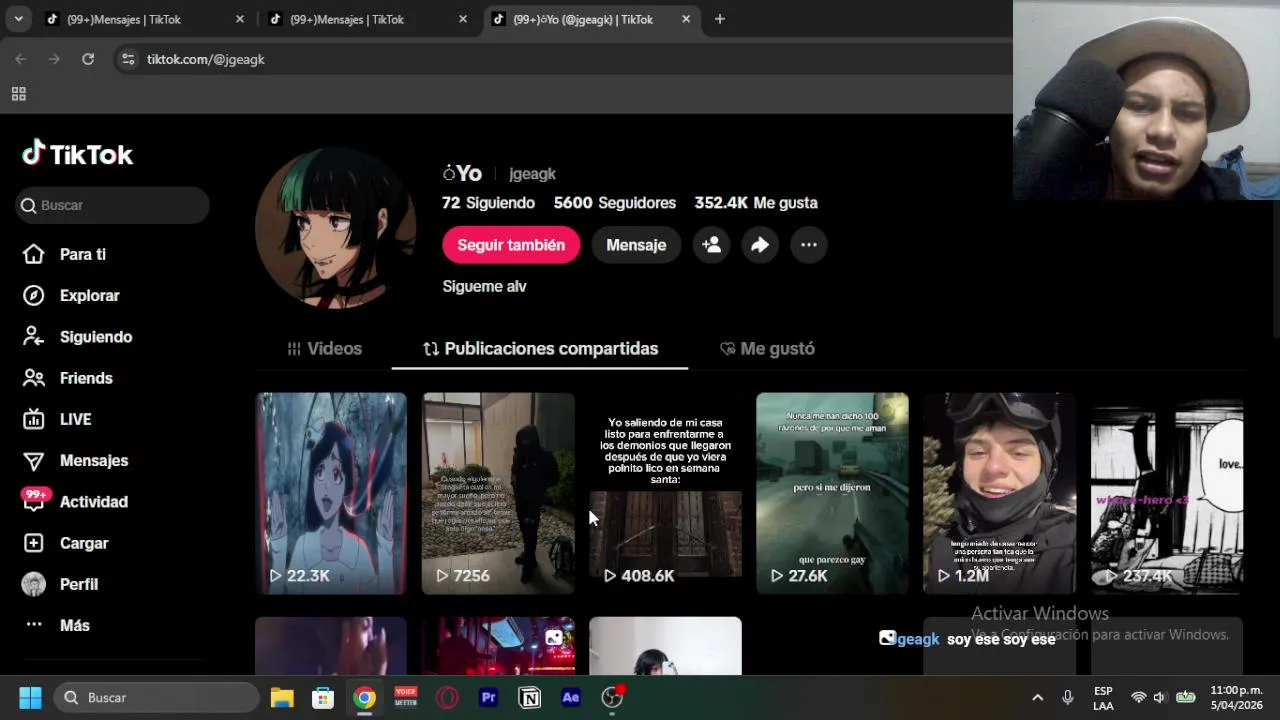Click the Sigueme alv bio text
1280x720 pixels.
point(484,287)
